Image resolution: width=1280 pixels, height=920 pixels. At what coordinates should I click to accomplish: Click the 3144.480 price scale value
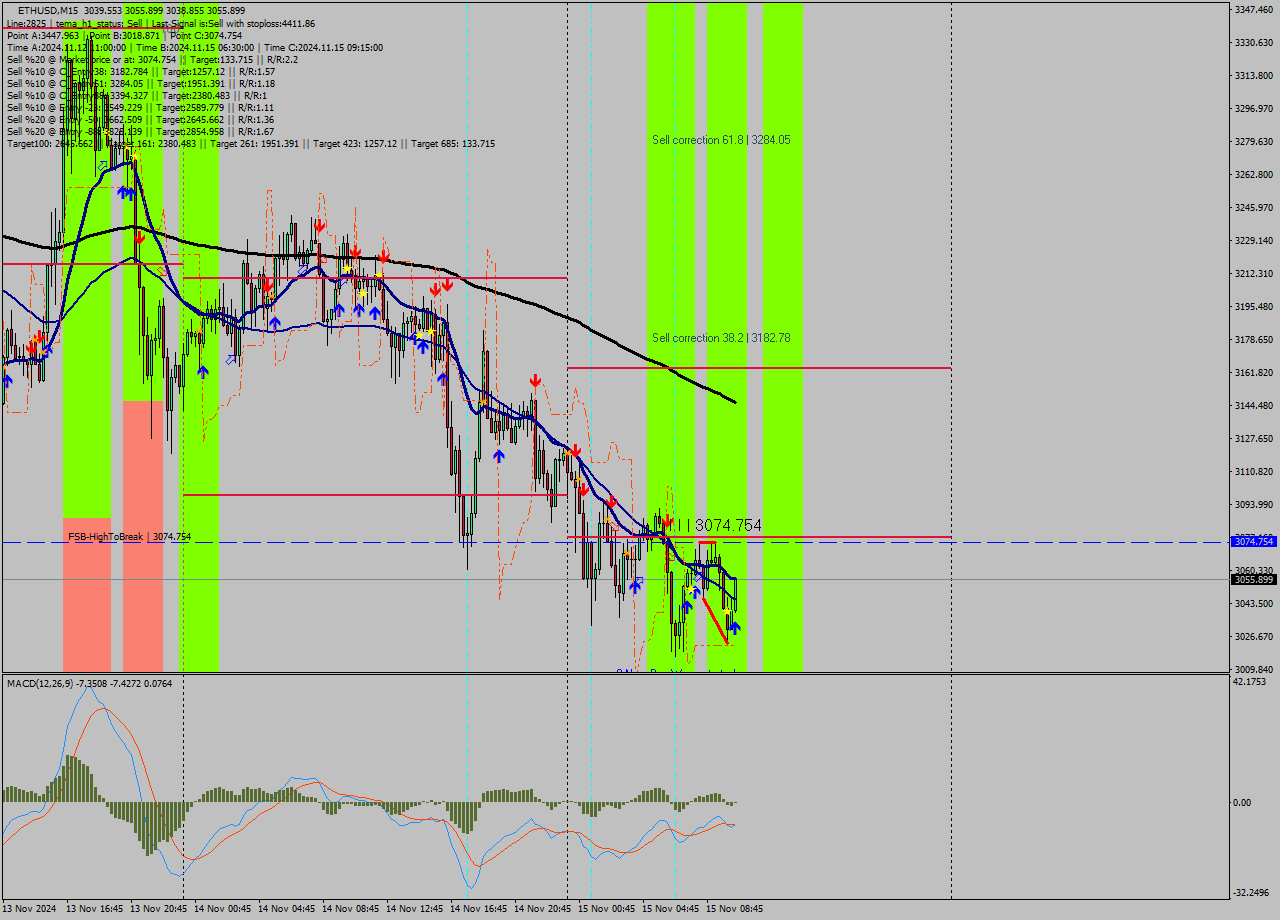[x=1254, y=406]
